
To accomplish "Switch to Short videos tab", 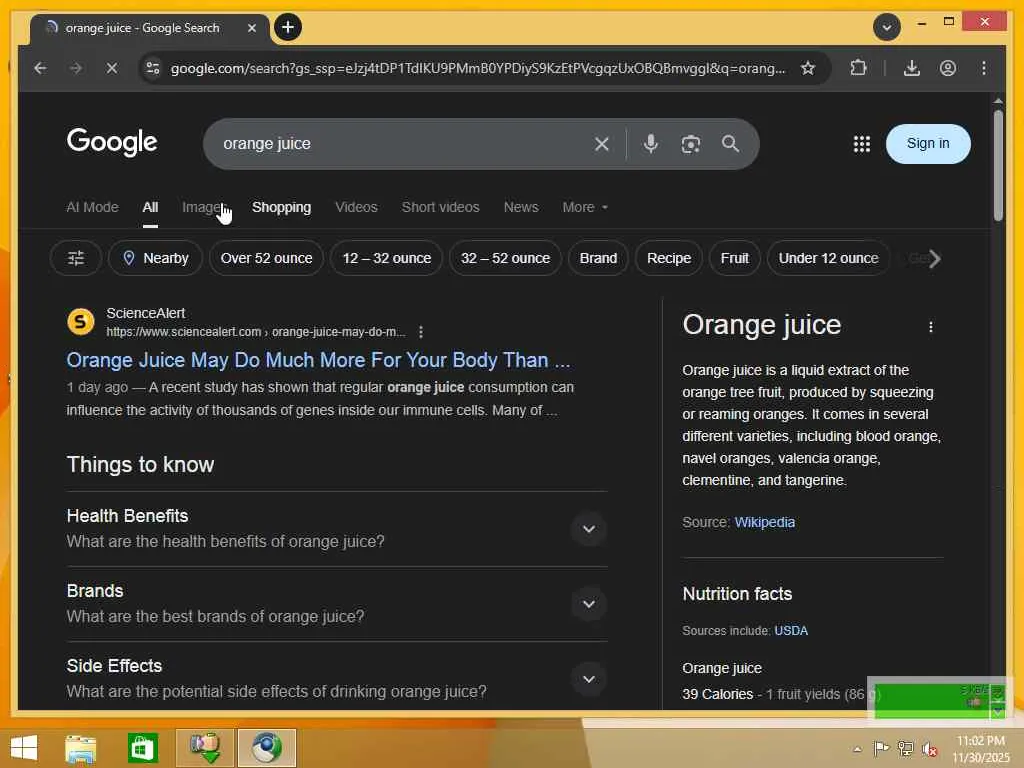I will [x=440, y=207].
